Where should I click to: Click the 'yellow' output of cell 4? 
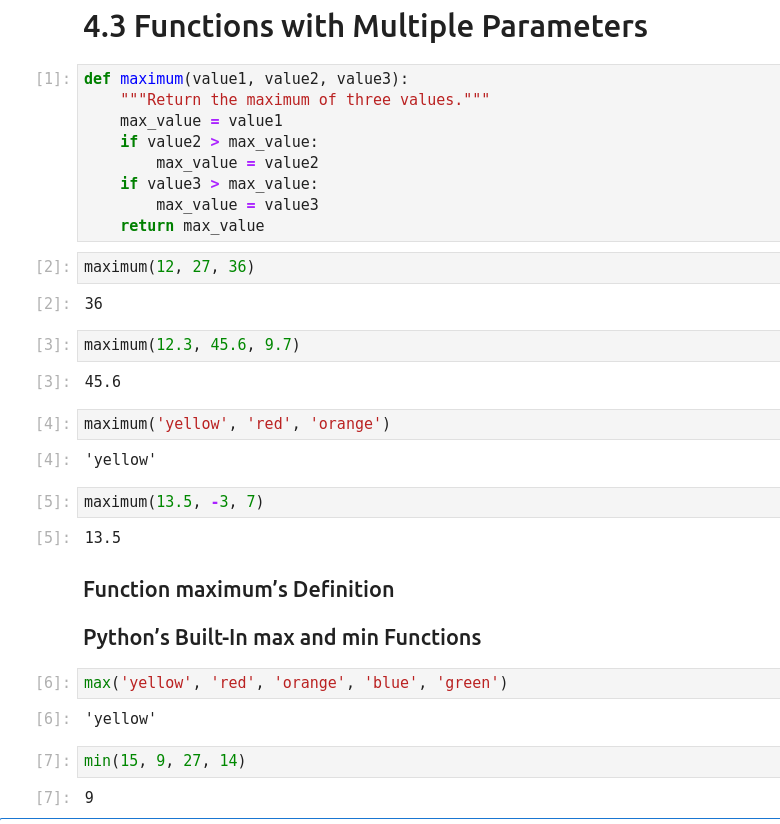[x=120, y=460]
